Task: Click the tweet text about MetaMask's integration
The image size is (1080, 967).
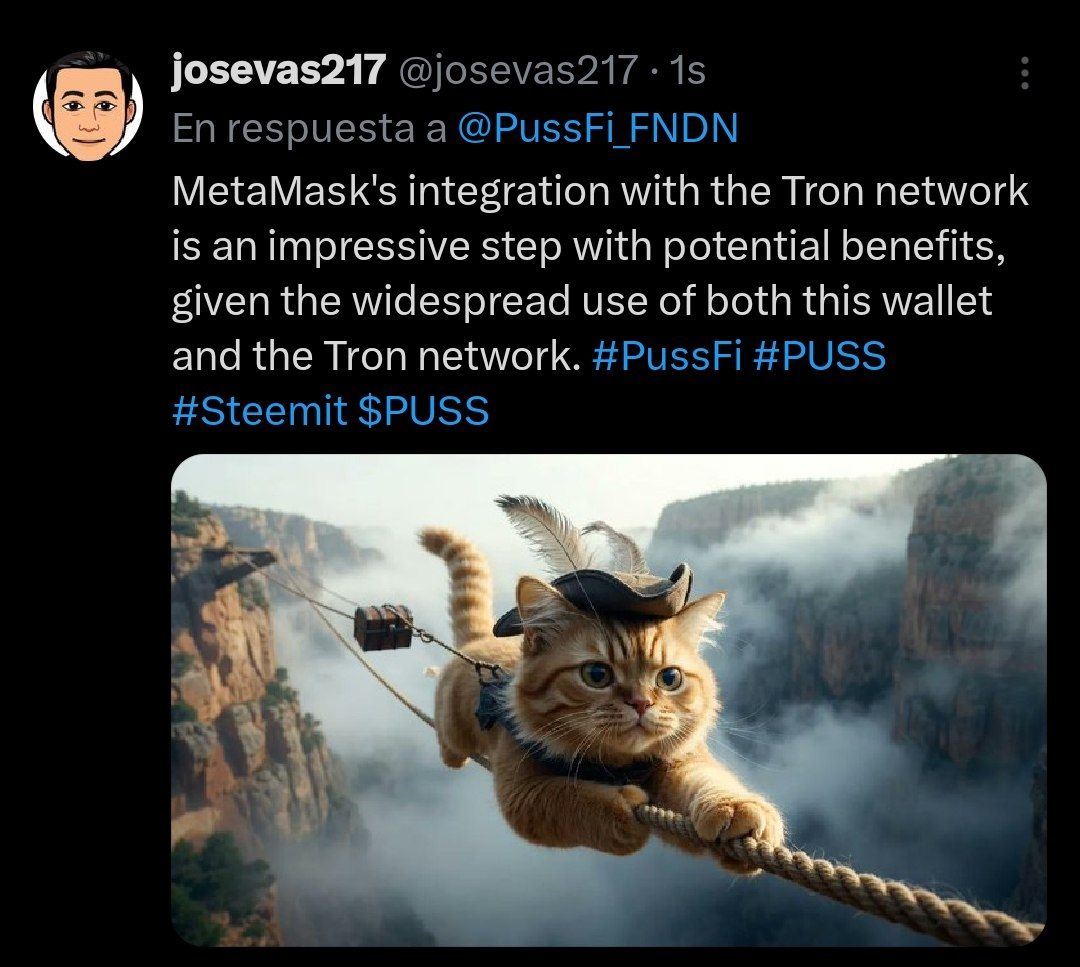Action: coord(600,300)
